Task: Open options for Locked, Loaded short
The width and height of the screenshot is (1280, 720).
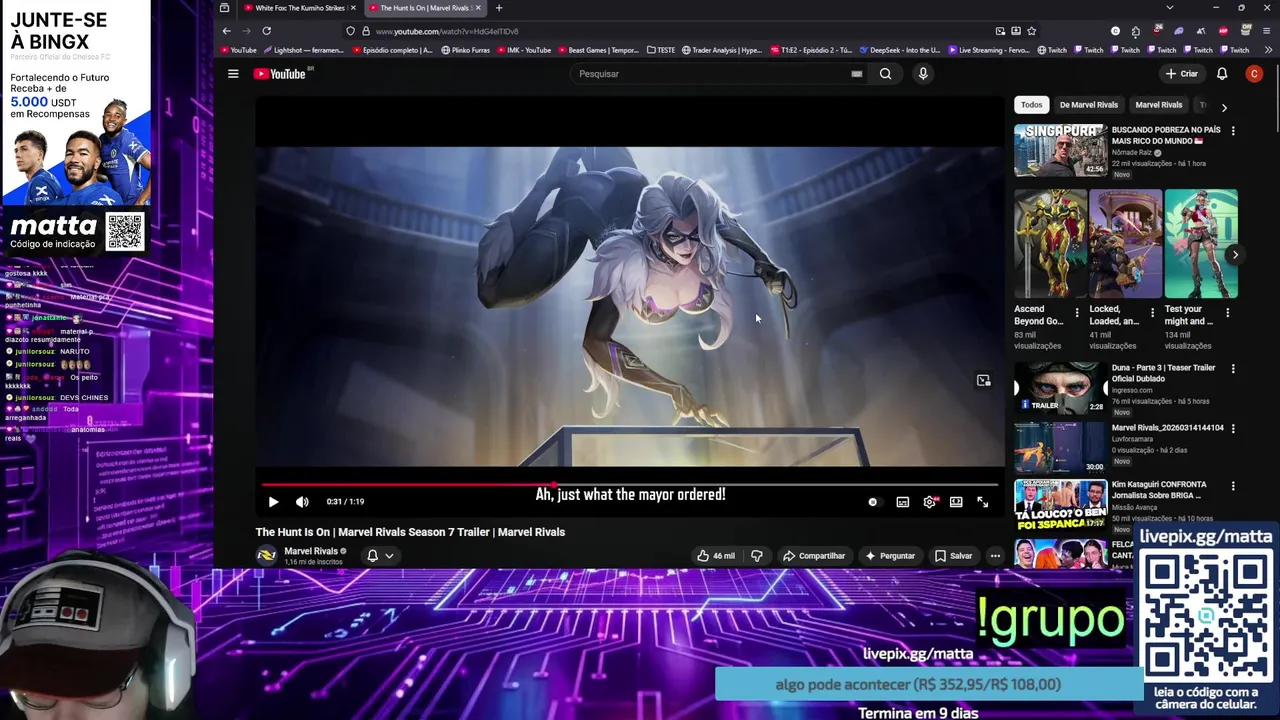Action: pyautogui.click(x=1152, y=313)
